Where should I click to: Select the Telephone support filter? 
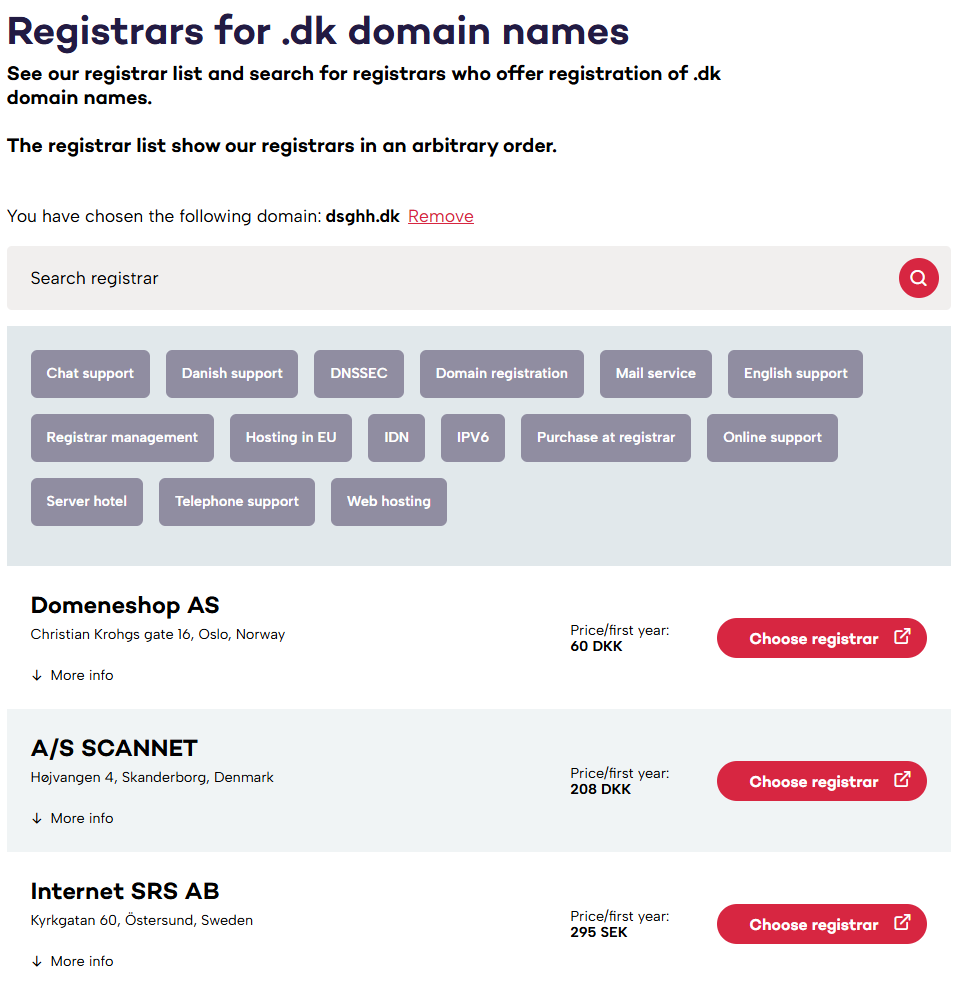point(237,502)
